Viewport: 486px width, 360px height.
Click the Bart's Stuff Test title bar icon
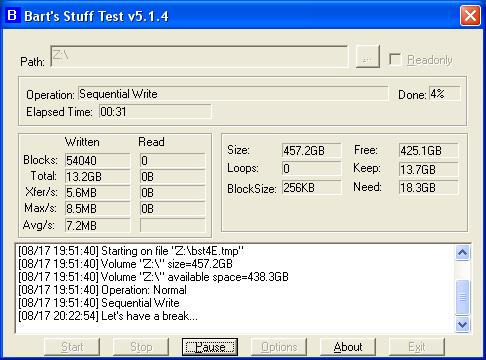tap(12, 15)
